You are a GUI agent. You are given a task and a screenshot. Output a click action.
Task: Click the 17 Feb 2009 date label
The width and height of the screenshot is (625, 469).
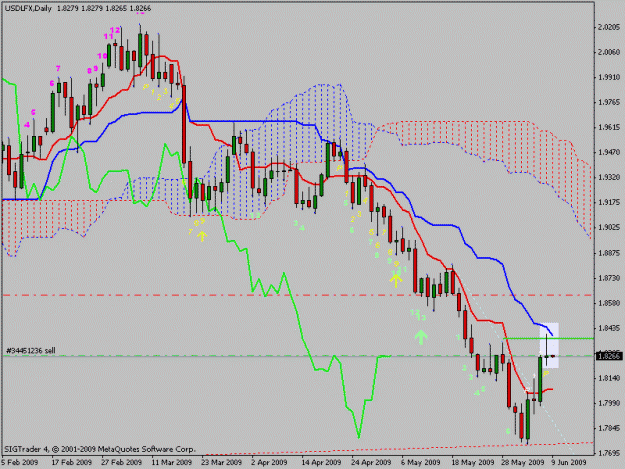71,462
